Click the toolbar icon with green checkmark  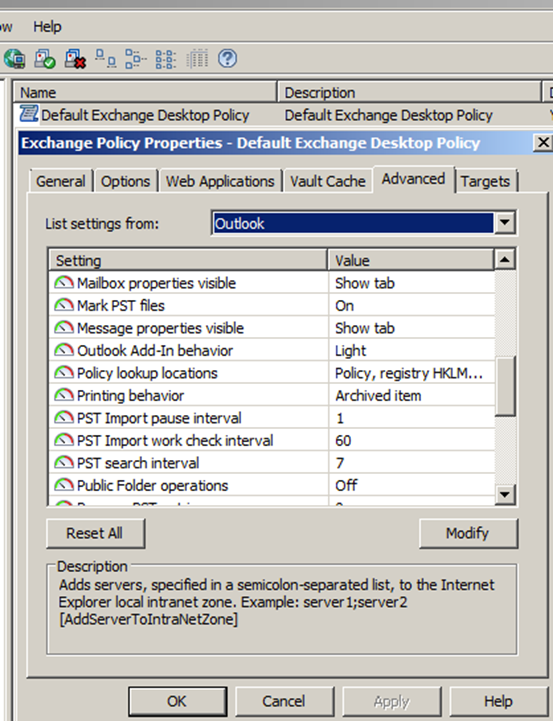[x=45, y=59]
